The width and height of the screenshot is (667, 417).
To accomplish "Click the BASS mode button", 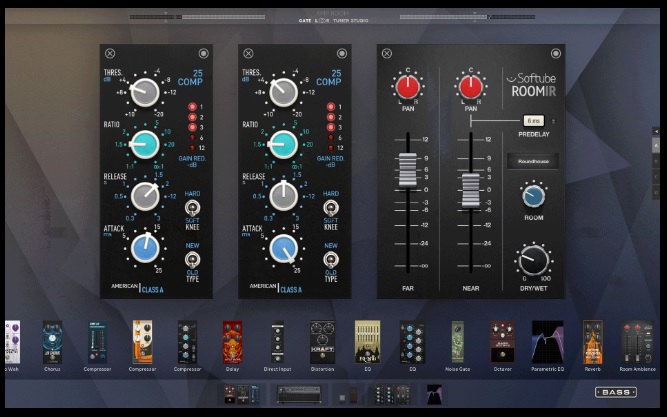I will [x=616, y=392].
